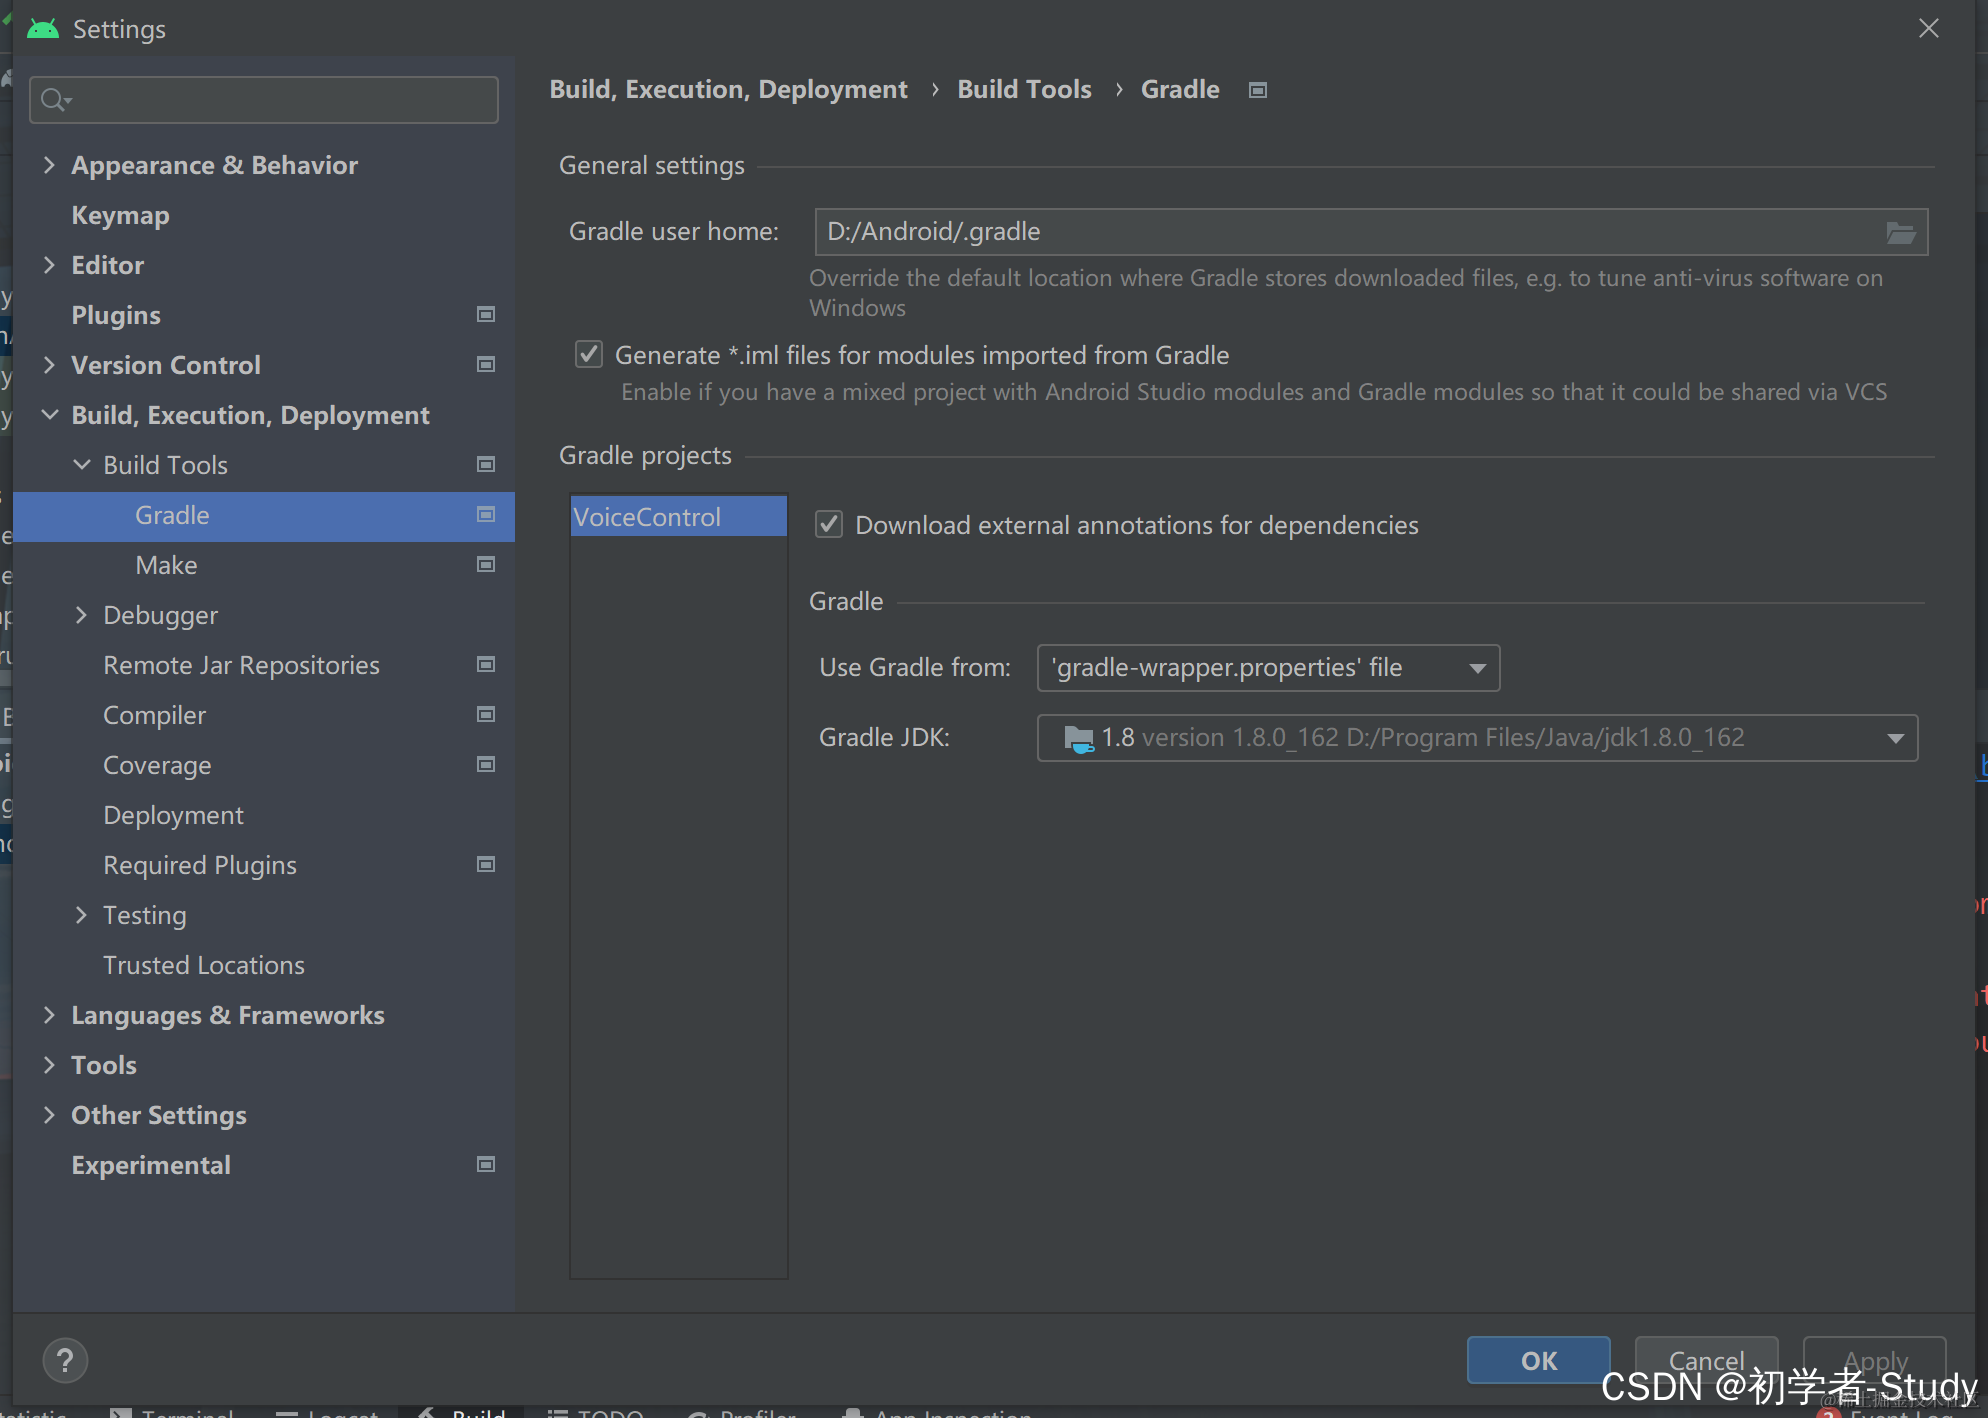This screenshot has width=1988, height=1418.
Task: Click the Gradle user home path field
Action: [1340, 232]
